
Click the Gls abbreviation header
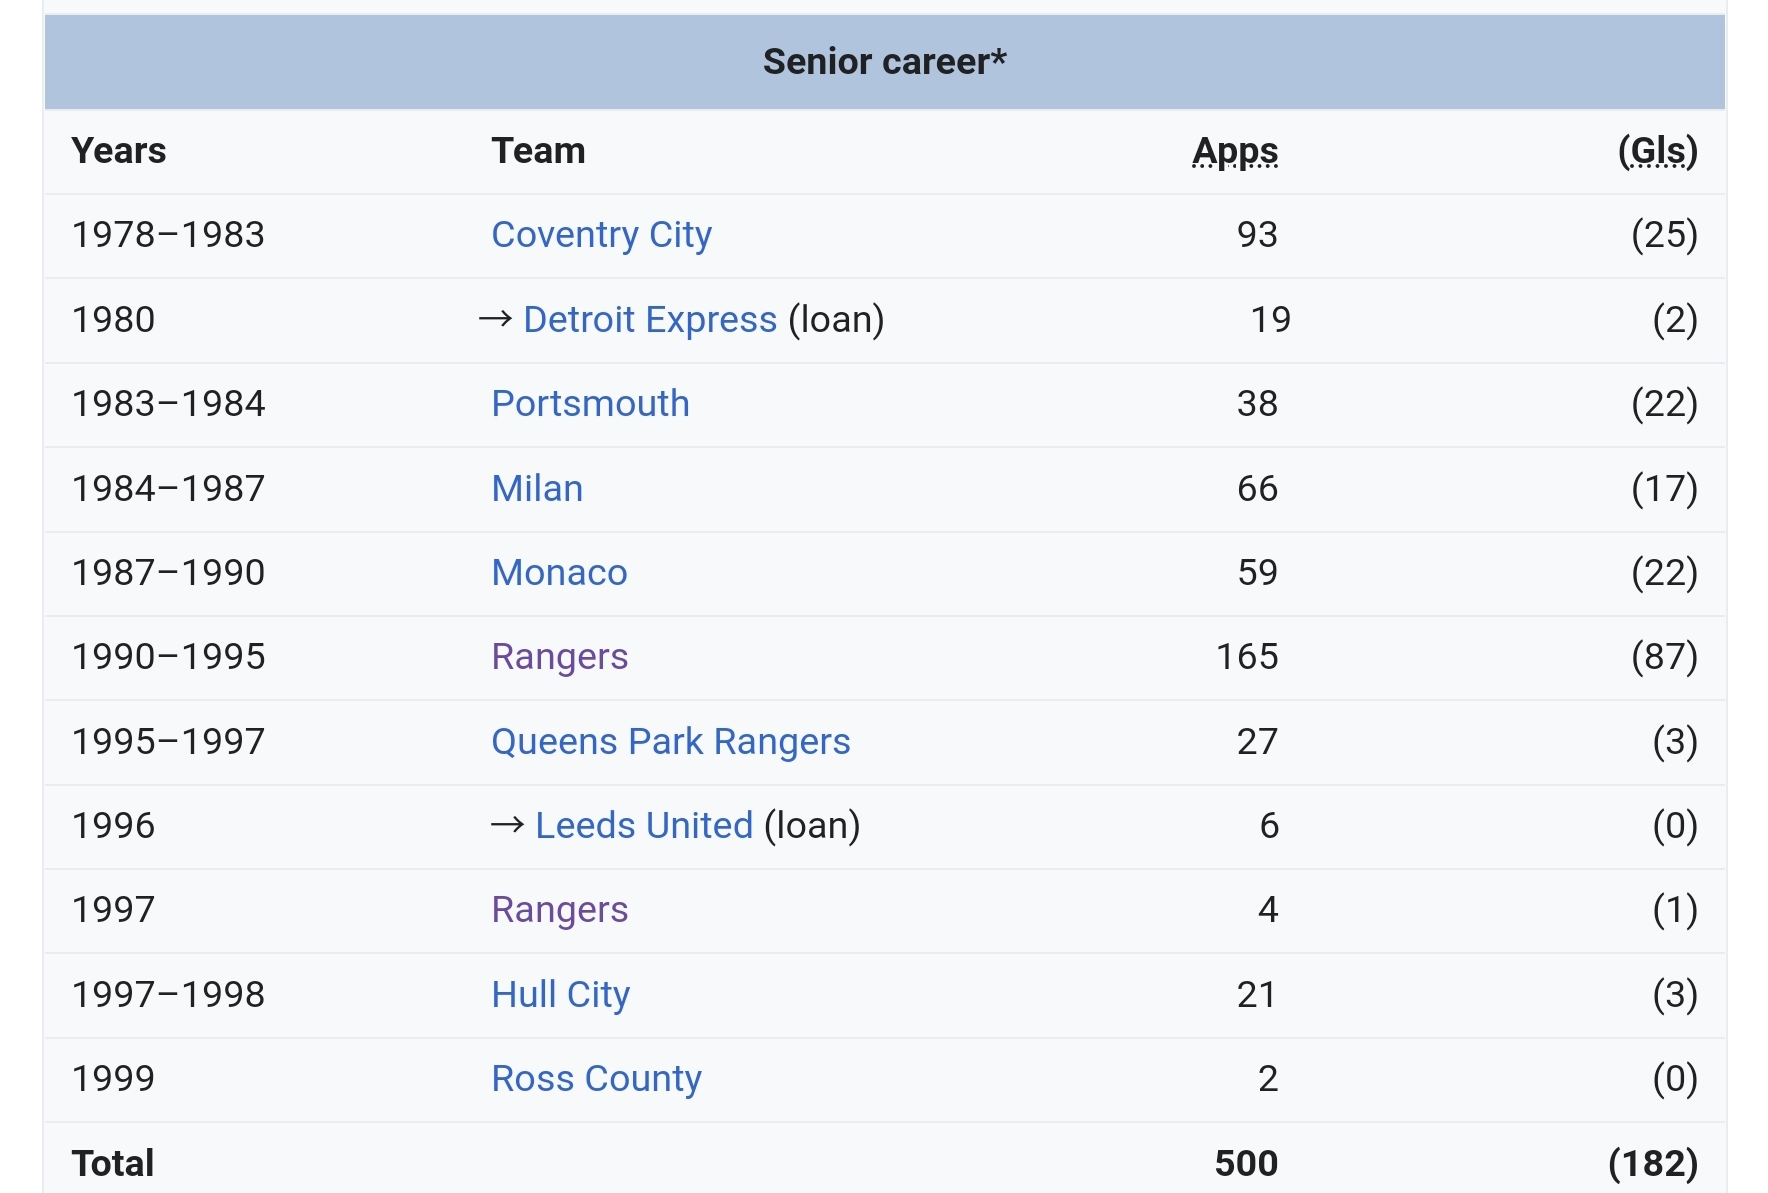(1657, 151)
